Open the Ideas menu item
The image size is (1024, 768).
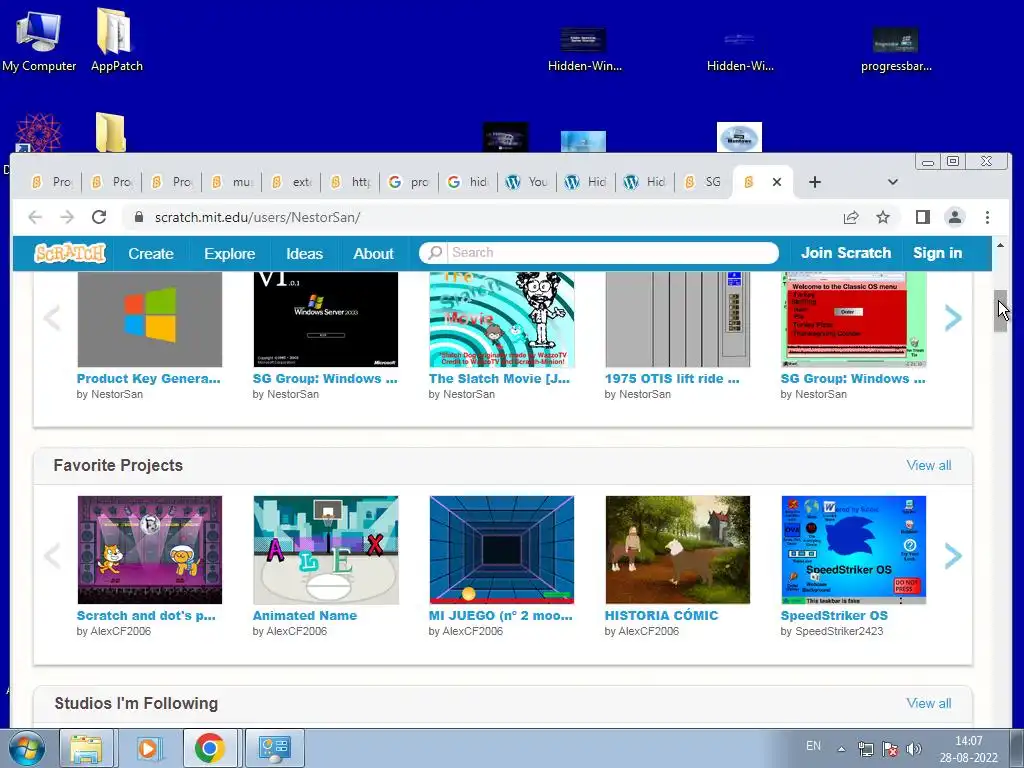pyautogui.click(x=304, y=253)
